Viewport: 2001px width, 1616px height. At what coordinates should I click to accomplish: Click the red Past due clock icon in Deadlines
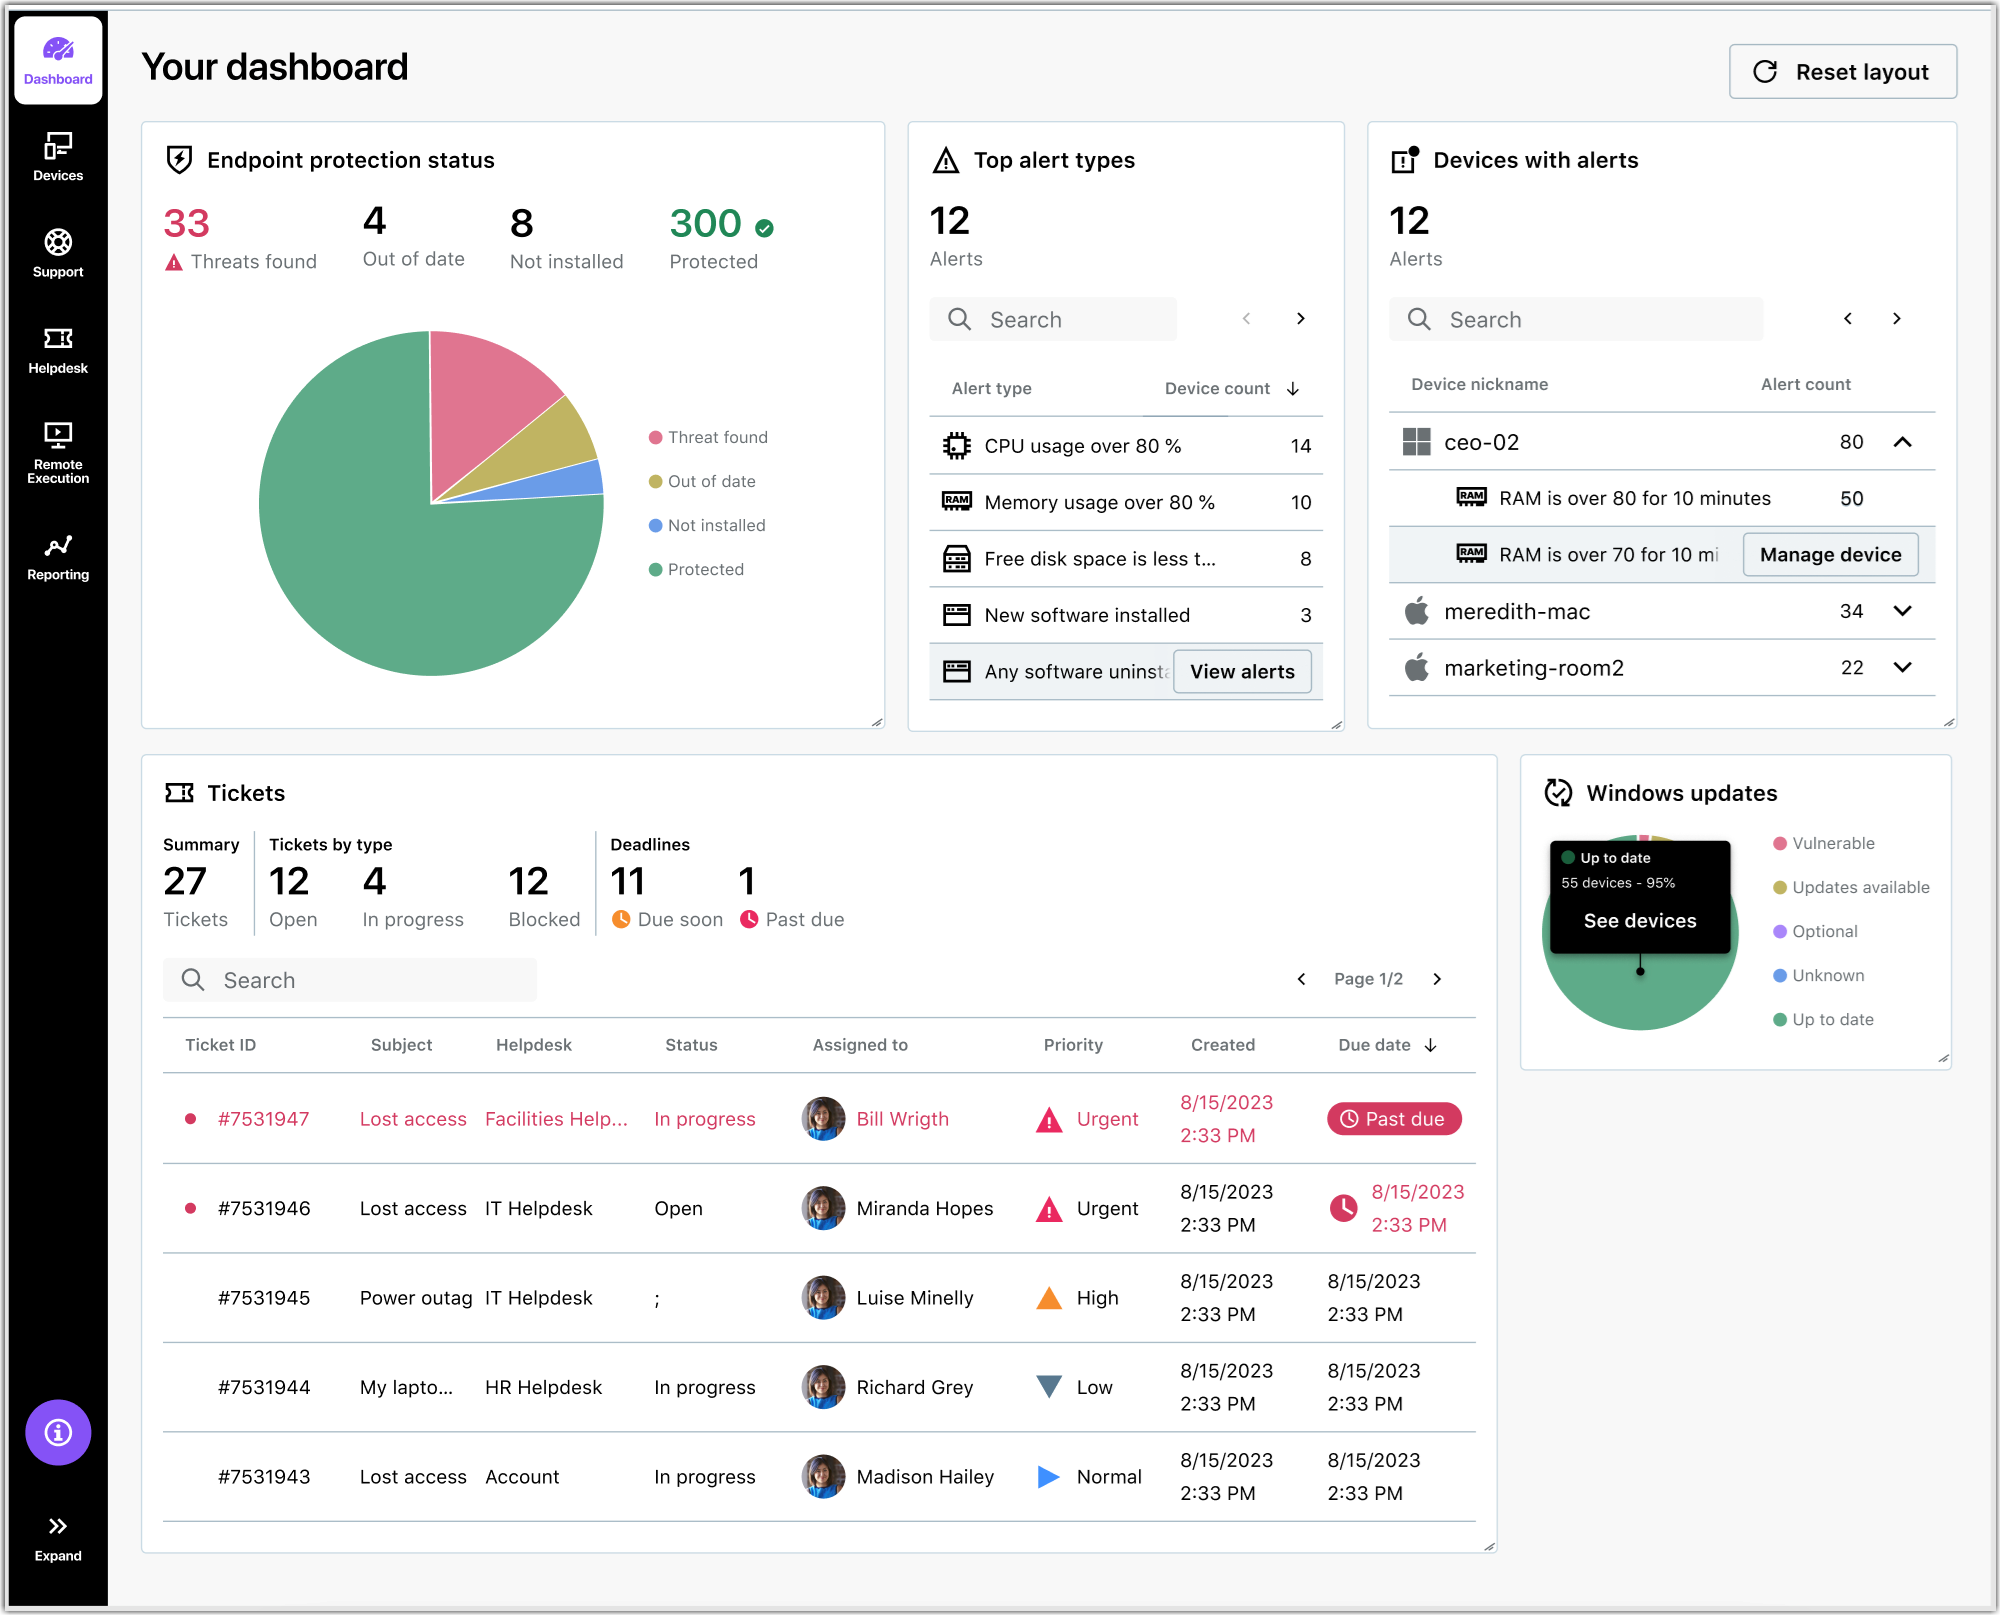pos(749,919)
